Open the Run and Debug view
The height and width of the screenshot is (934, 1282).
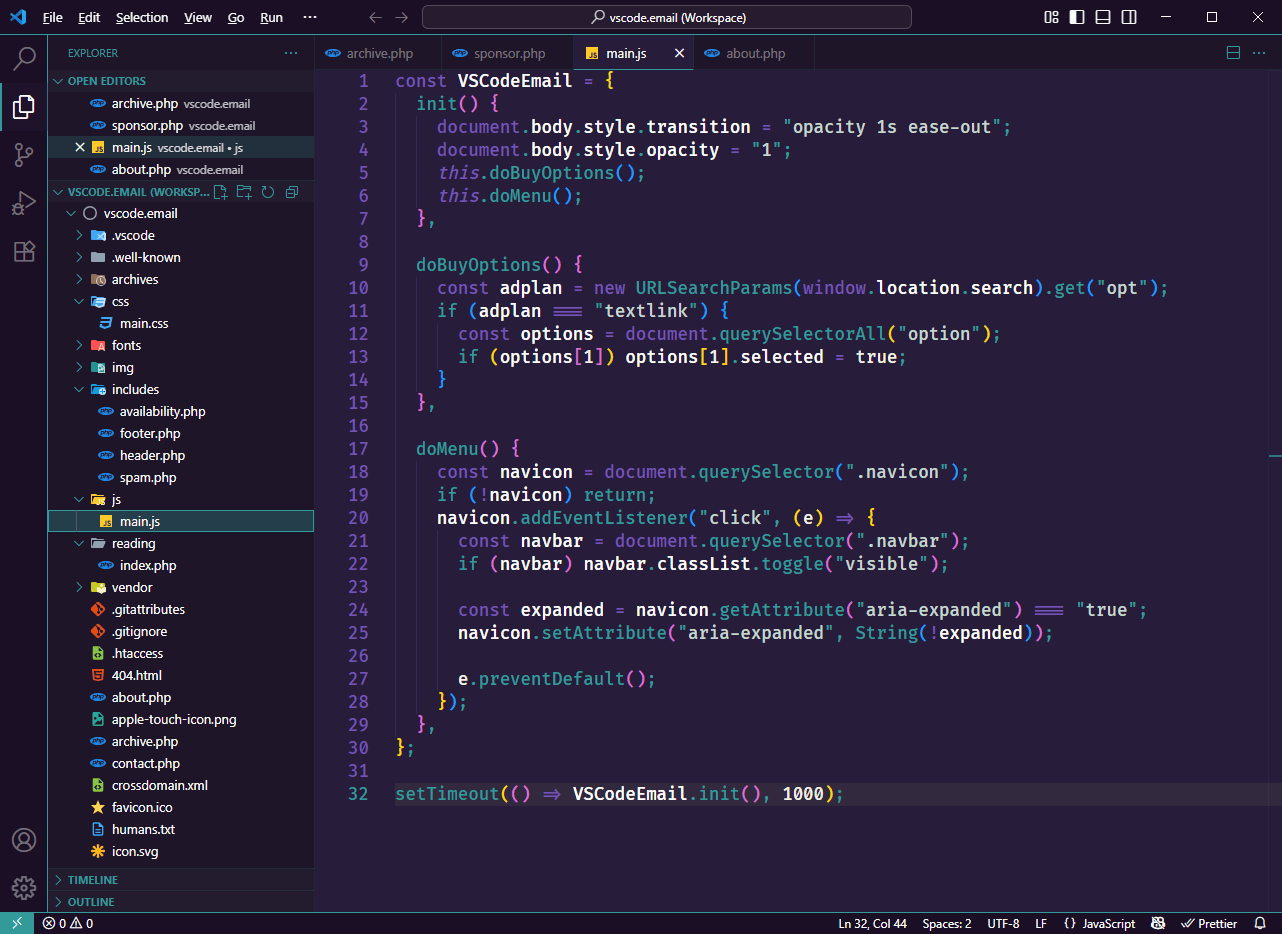24,203
